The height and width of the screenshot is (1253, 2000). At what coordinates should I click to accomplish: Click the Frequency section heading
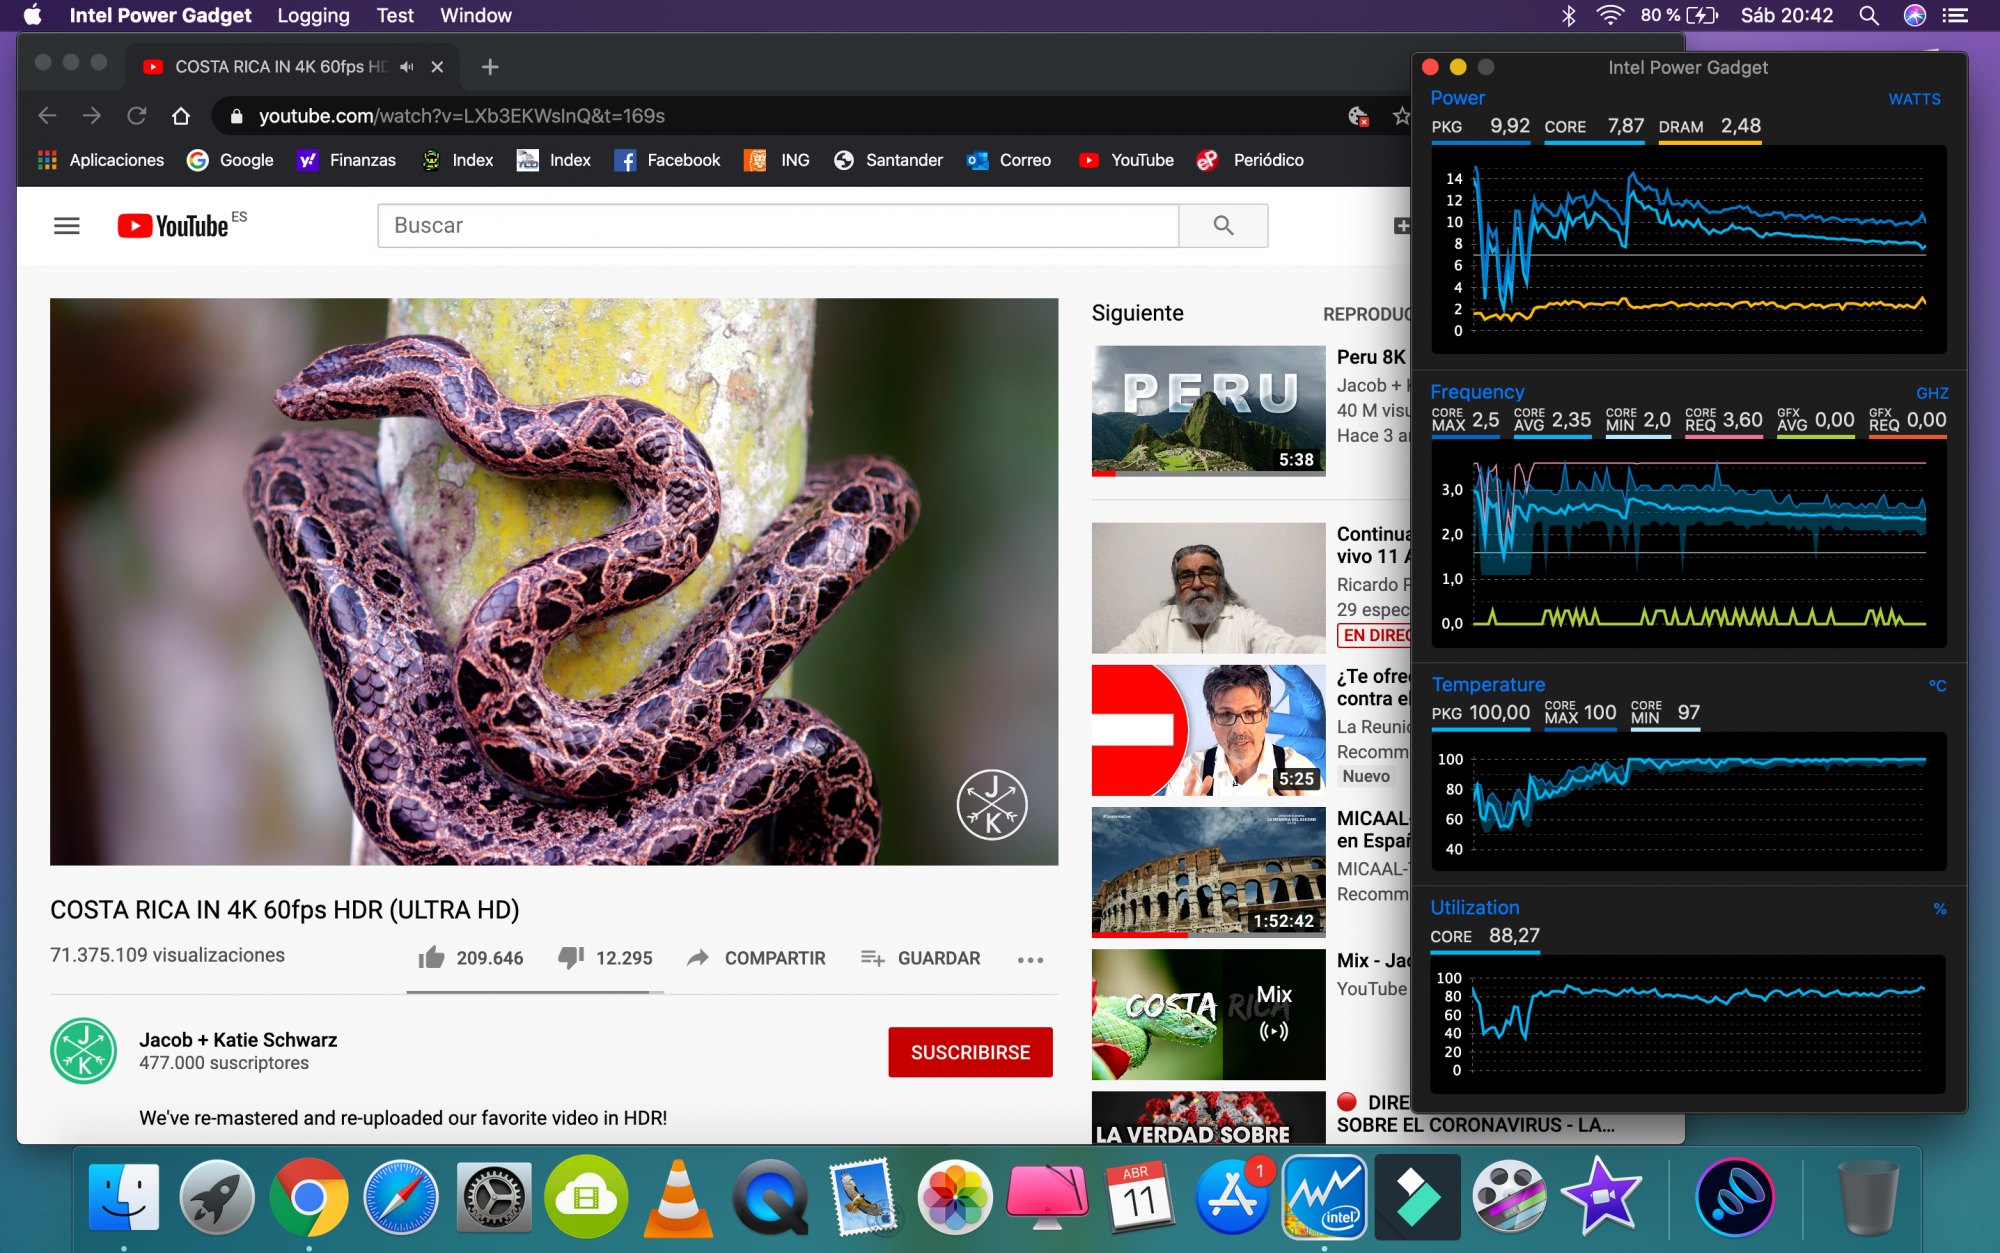(x=1477, y=392)
